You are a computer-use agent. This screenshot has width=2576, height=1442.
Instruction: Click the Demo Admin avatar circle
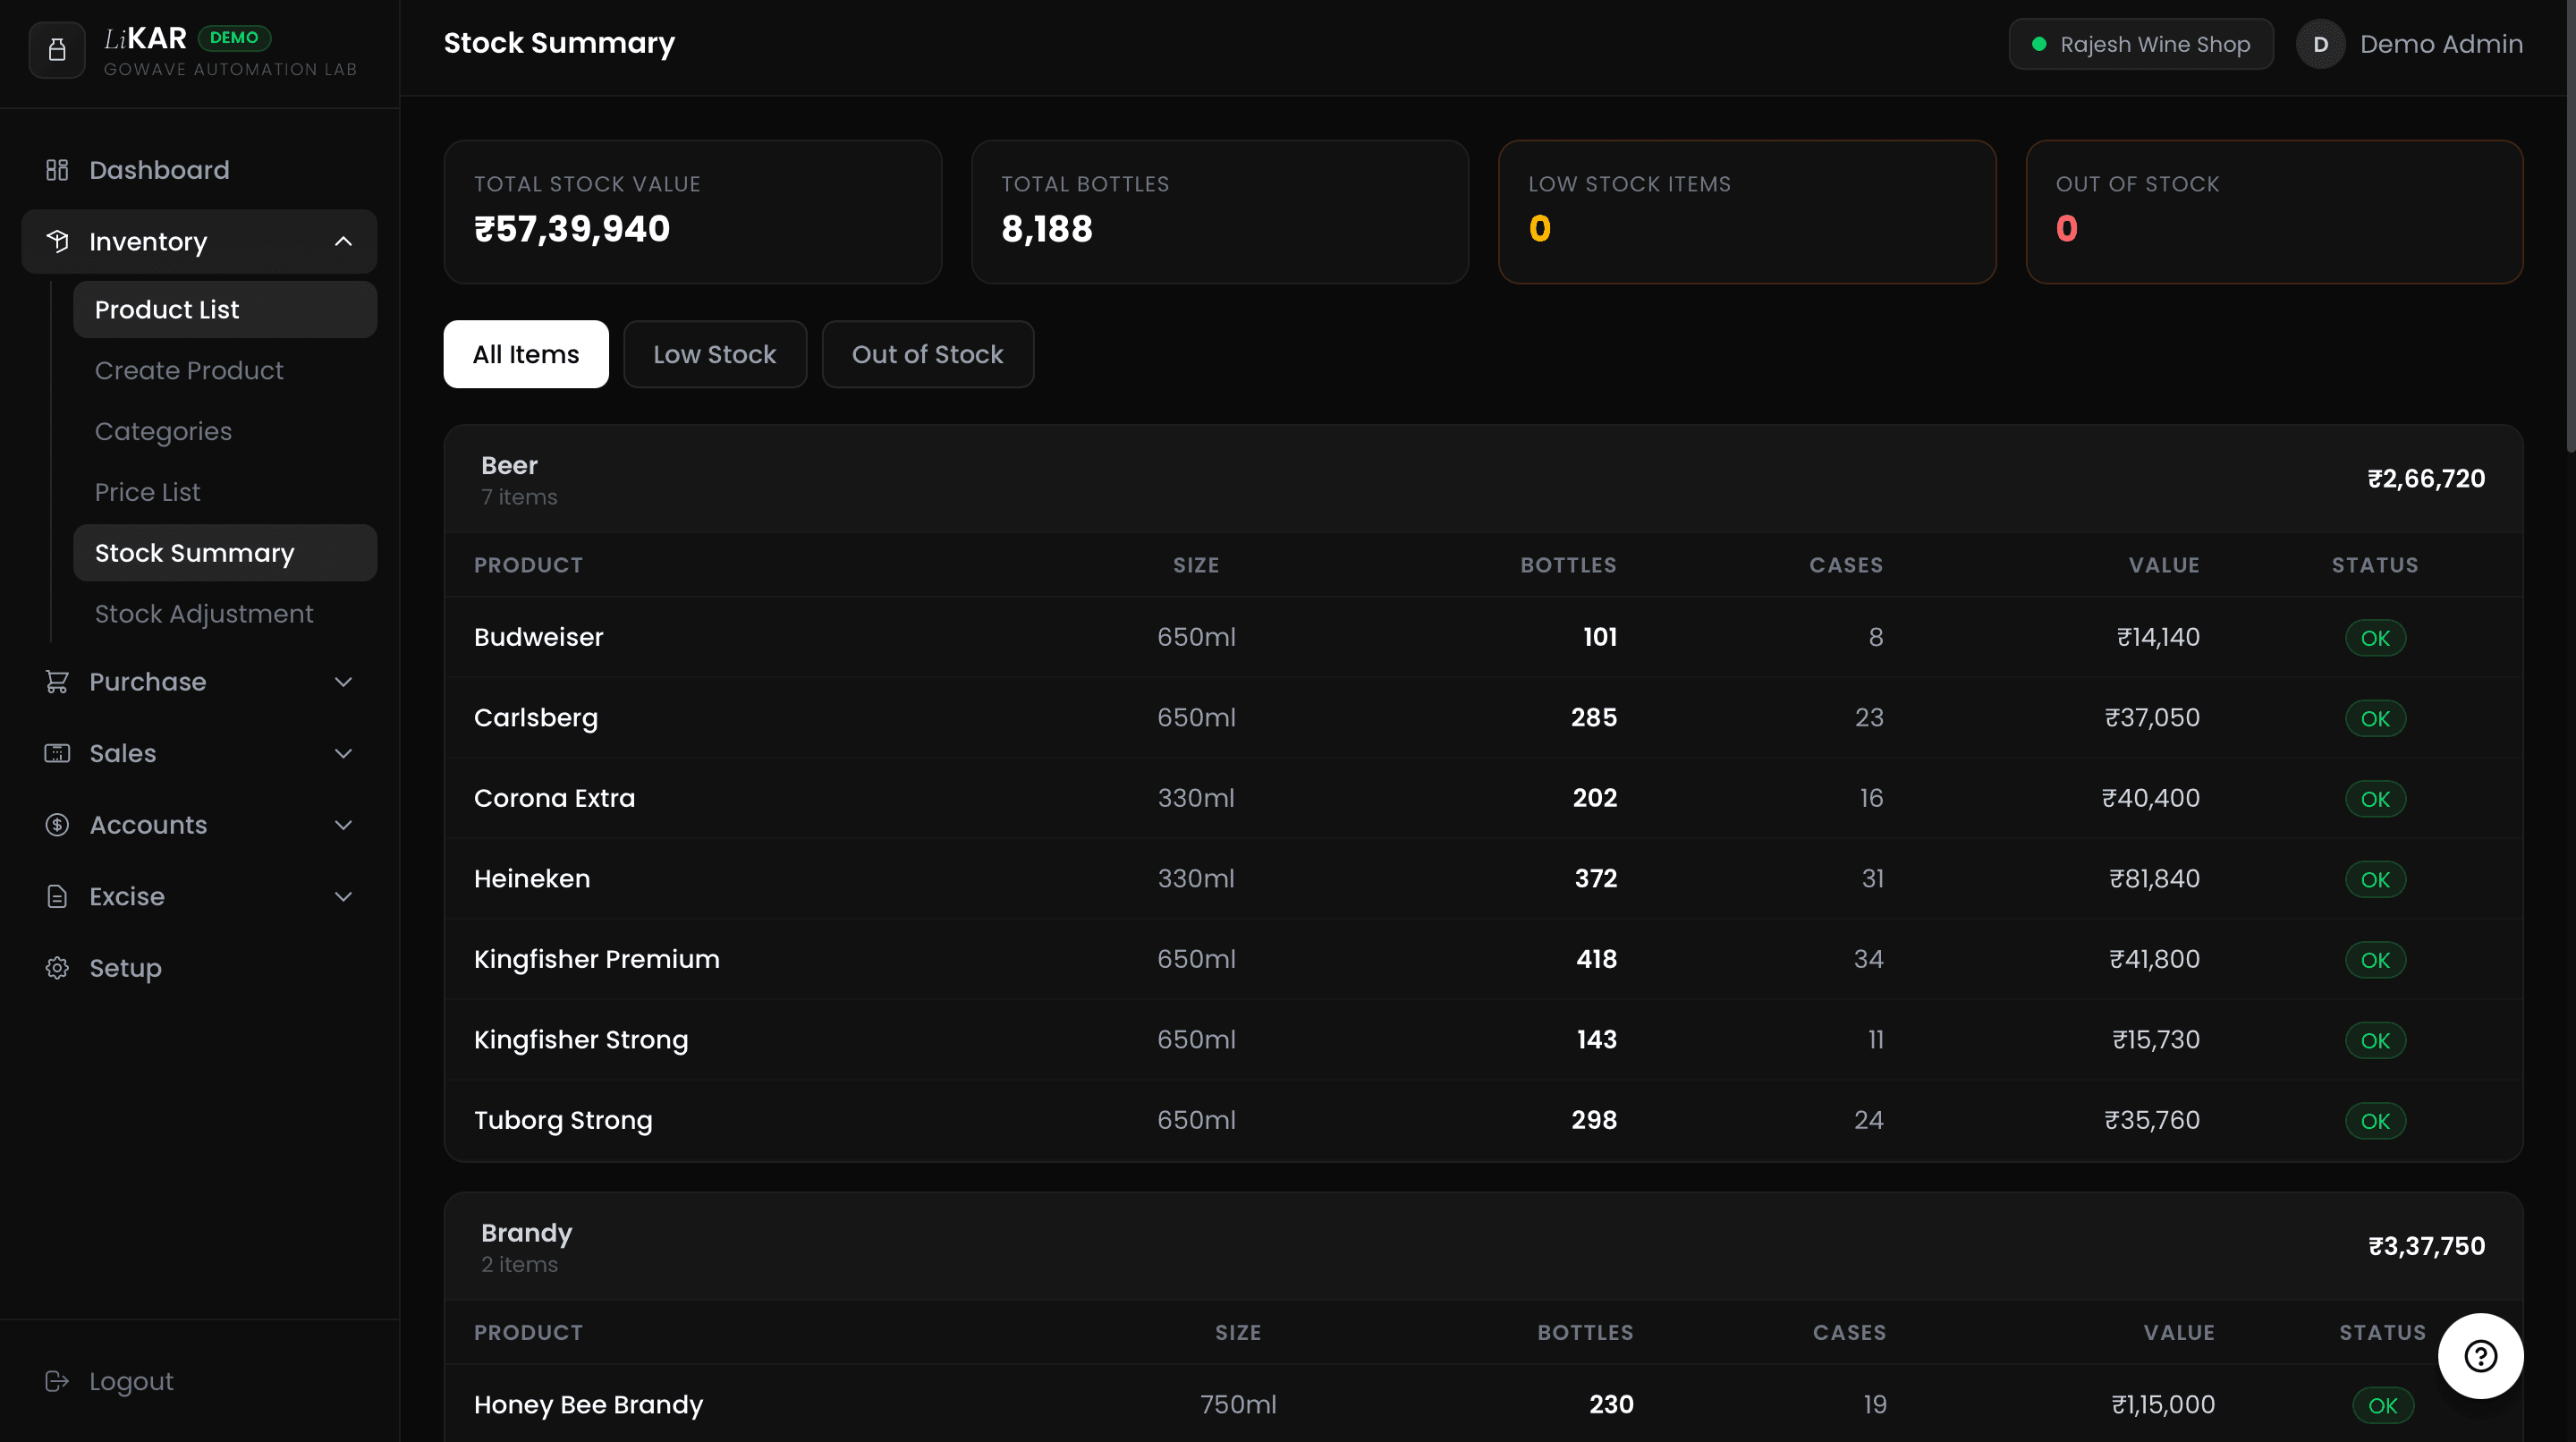coord(2321,44)
